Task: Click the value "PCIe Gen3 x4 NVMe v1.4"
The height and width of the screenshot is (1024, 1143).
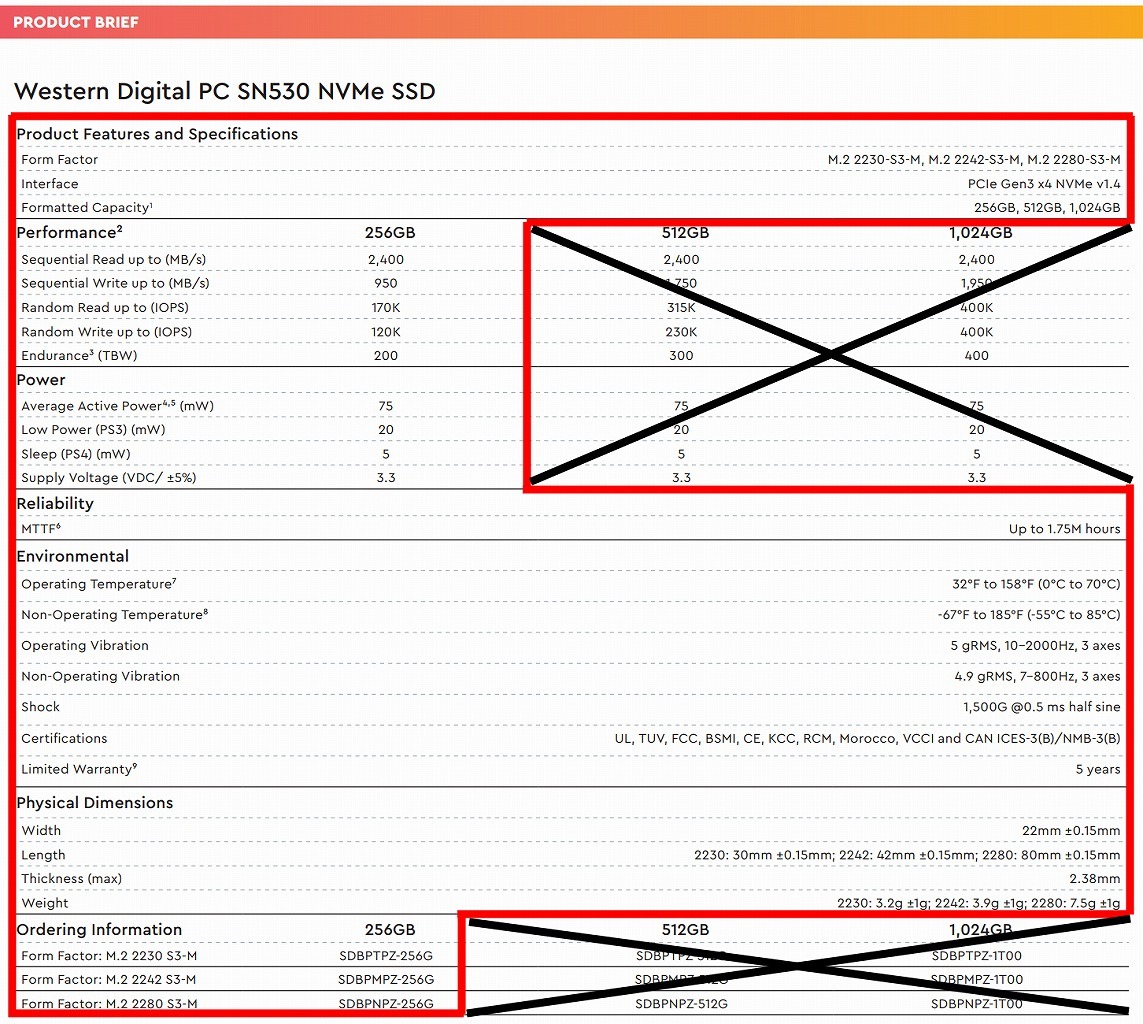Action: click(1044, 184)
